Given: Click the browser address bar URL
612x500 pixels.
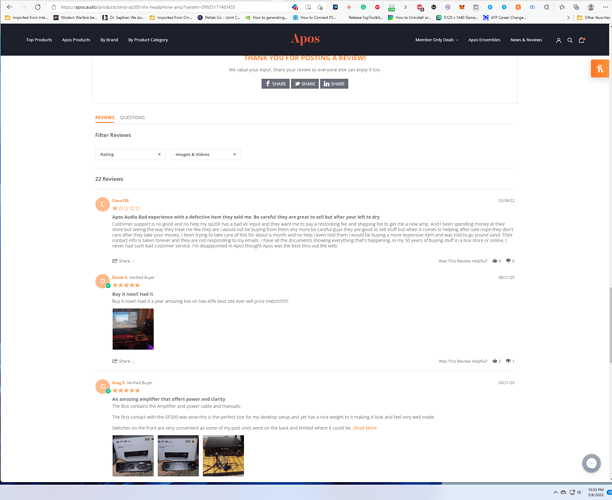Looking at the screenshot, I should [x=148, y=7].
